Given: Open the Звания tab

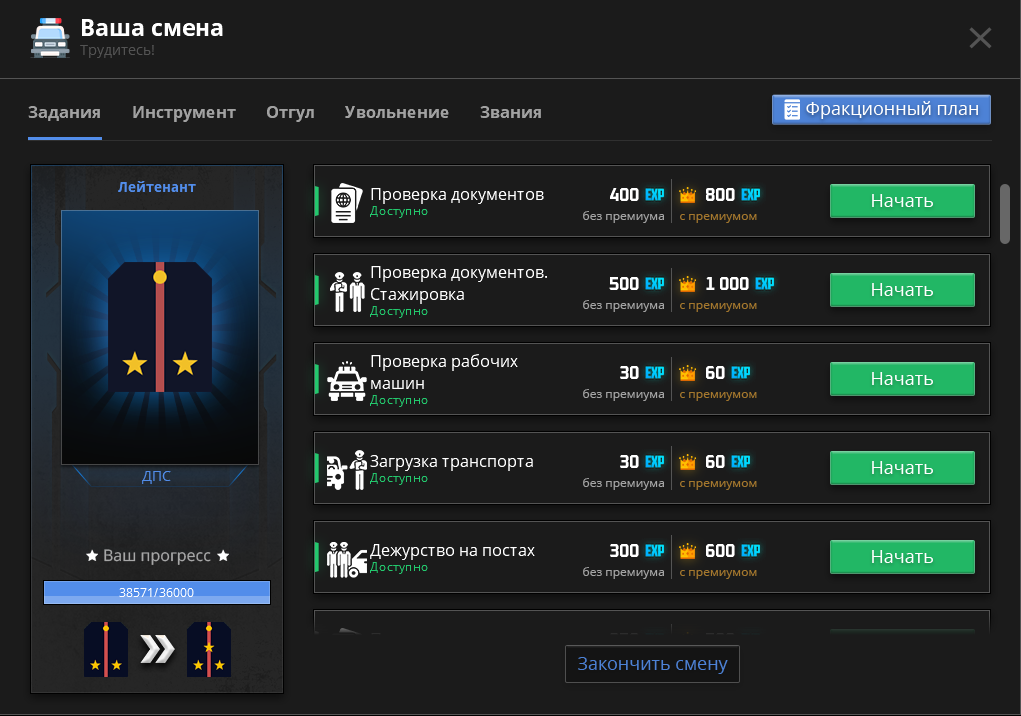Looking at the screenshot, I should pyautogui.click(x=510, y=112).
